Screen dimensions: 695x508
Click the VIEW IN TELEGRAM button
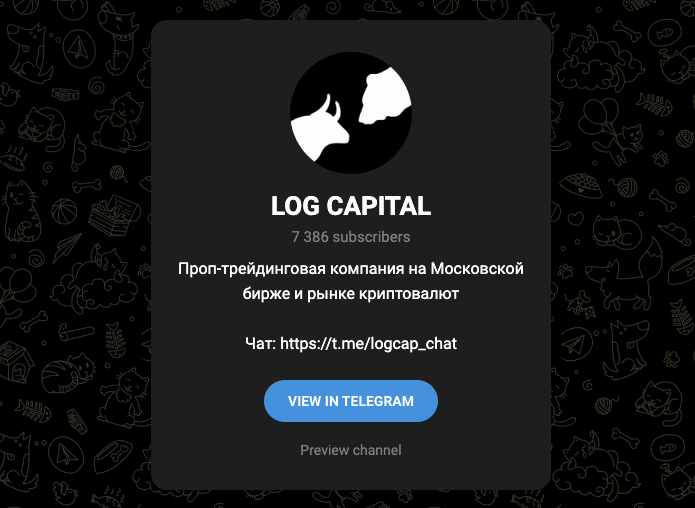coord(351,401)
